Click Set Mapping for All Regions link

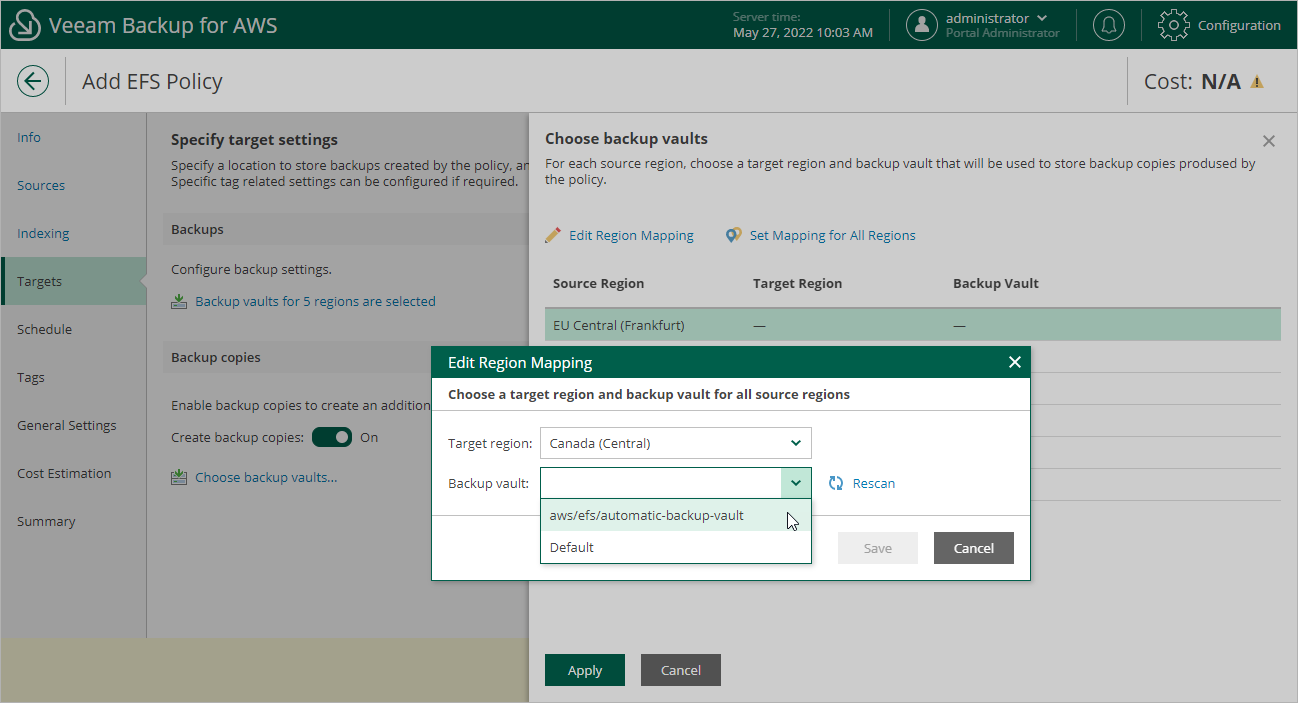pos(832,235)
